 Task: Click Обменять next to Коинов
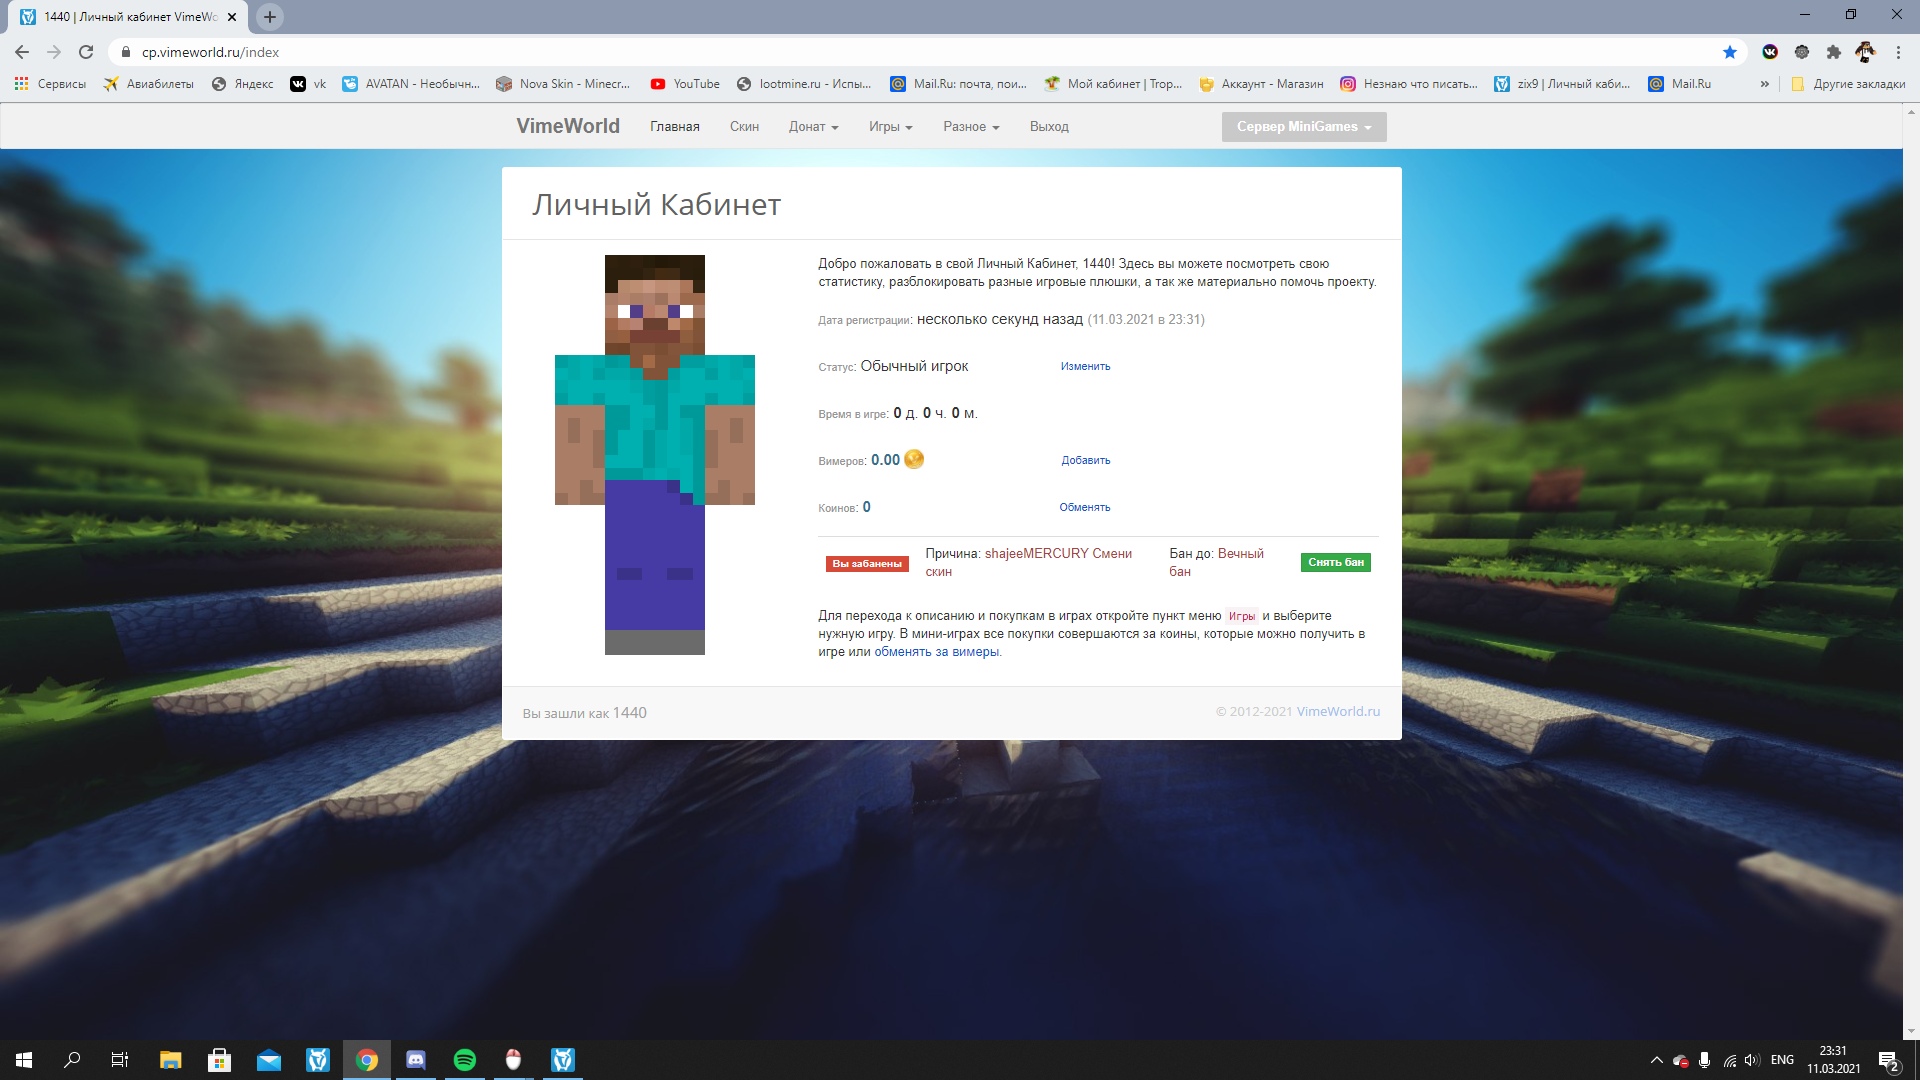1085,508
